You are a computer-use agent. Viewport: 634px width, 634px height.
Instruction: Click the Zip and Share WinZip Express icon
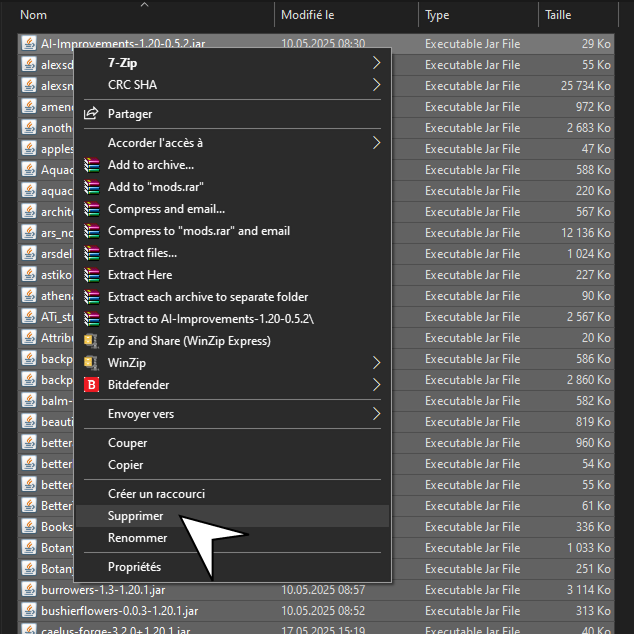click(92, 341)
